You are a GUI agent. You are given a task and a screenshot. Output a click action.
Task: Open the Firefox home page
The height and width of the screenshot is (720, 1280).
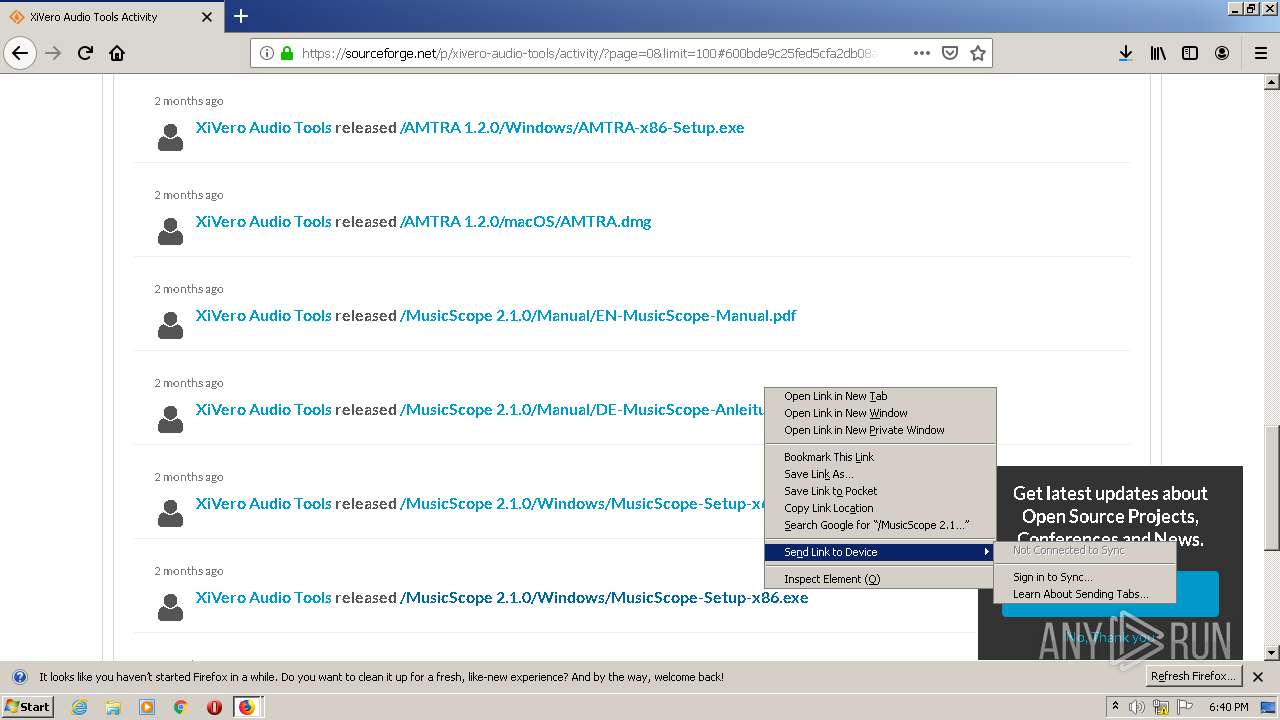117,53
